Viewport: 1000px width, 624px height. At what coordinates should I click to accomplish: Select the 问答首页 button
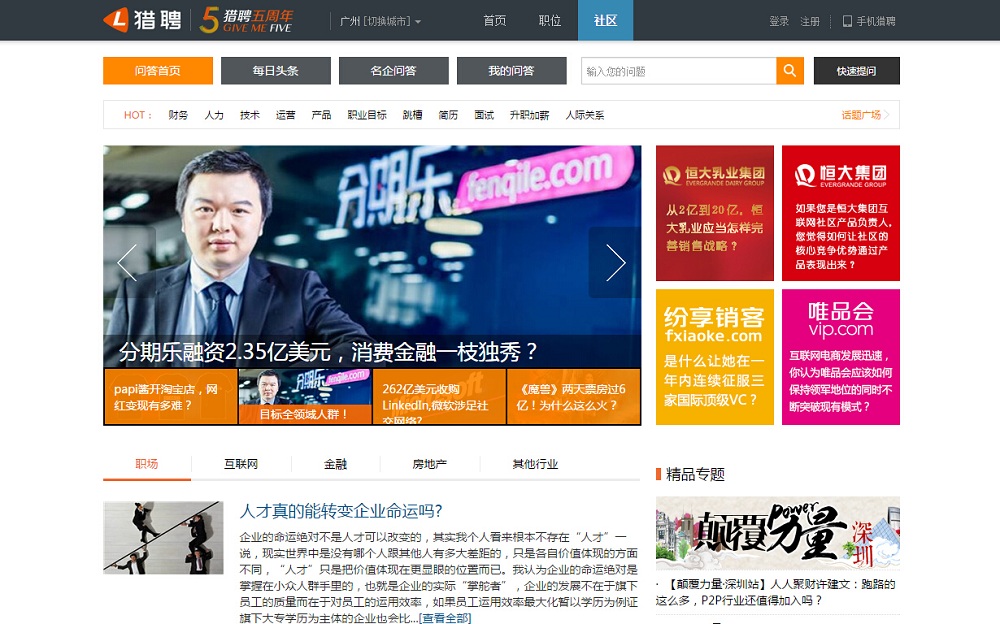pos(158,71)
